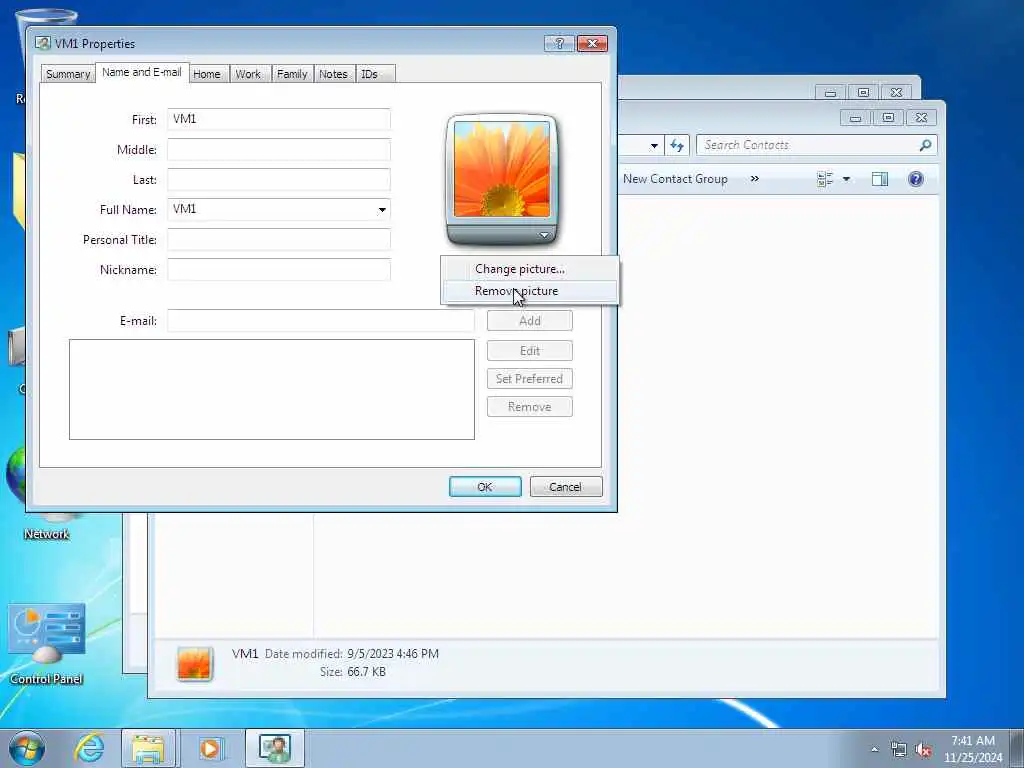Click the VM1 Properties title bar icon
The image size is (1024, 768).
coord(43,44)
